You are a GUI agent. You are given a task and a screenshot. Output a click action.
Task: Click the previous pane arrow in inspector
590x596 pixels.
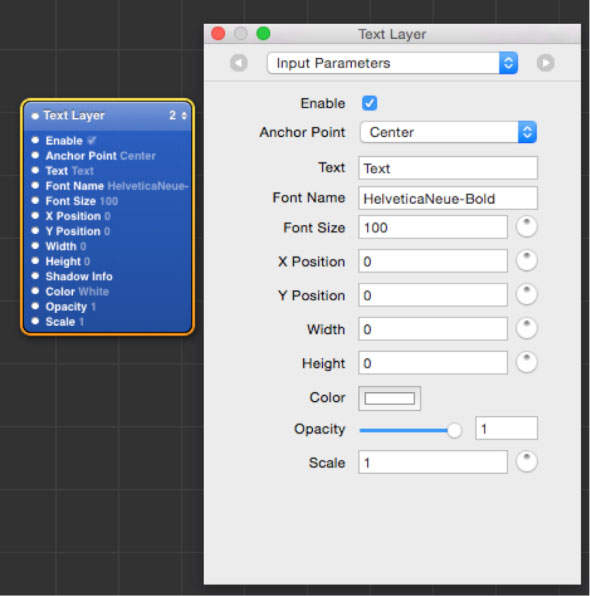pos(239,63)
